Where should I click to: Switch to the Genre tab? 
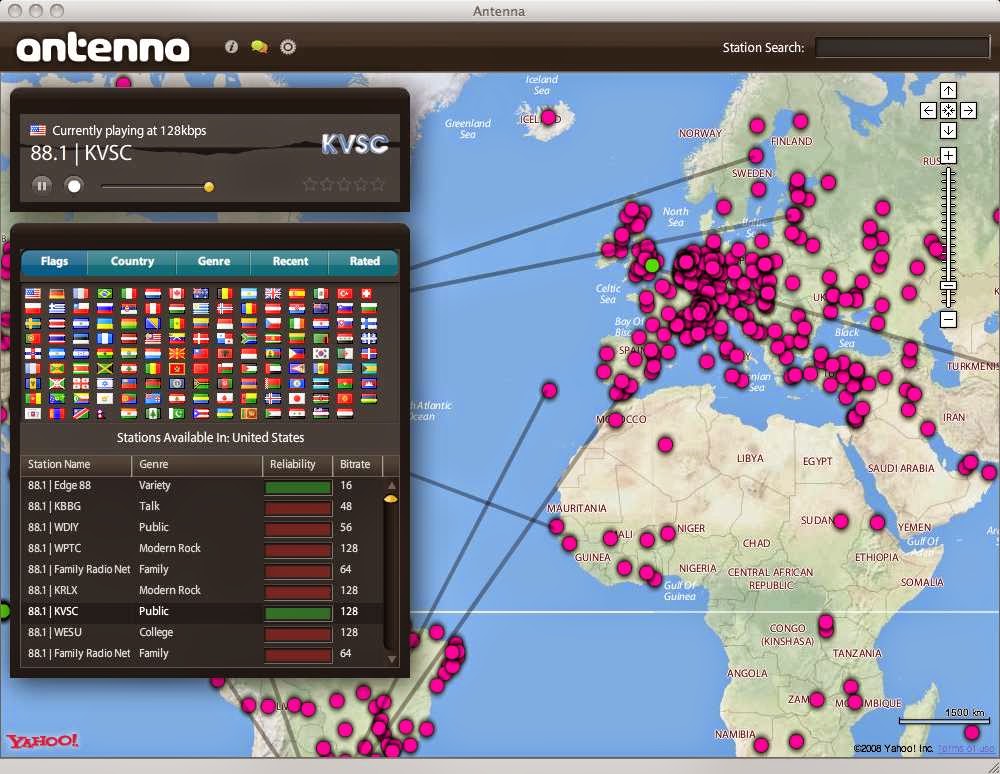(214, 262)
